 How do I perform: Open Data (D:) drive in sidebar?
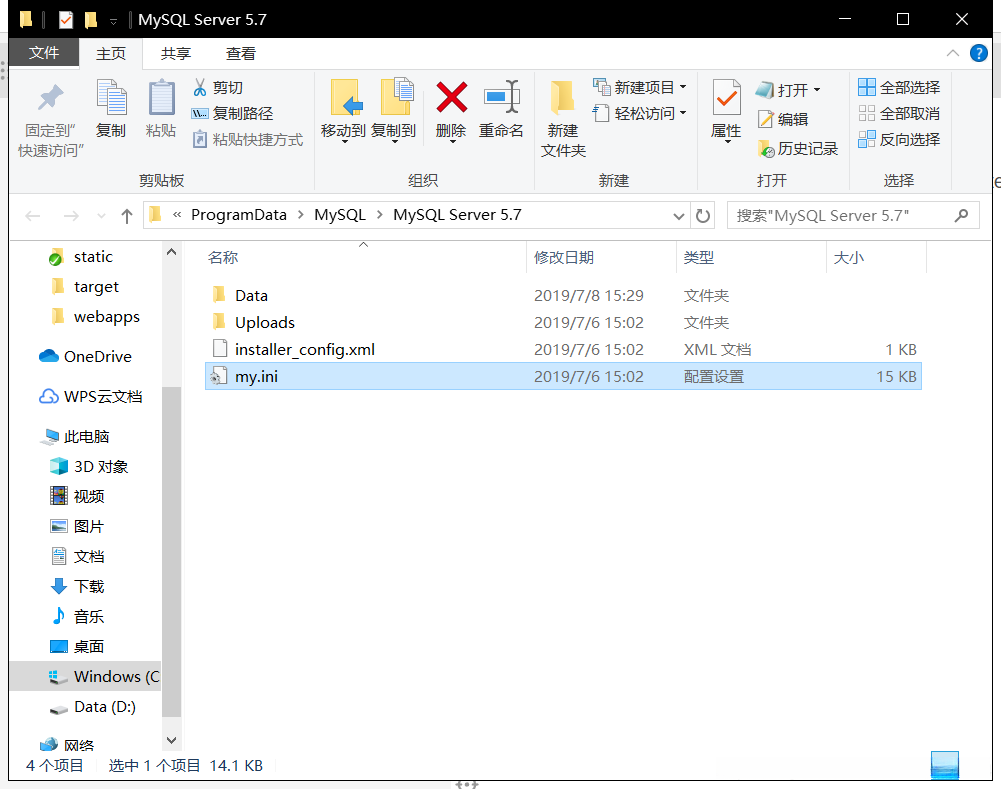coord(93,707)
